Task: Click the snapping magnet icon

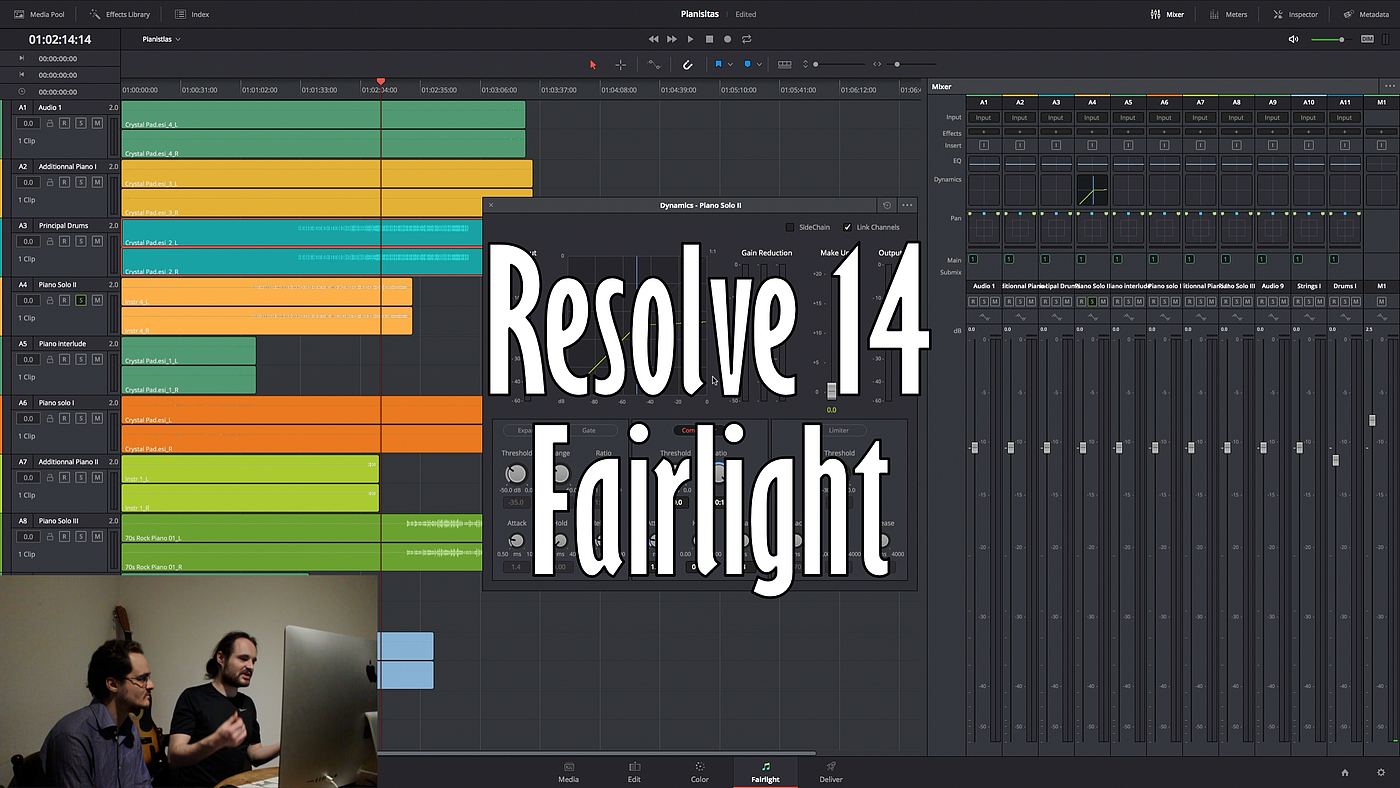Action: point(687,65)
